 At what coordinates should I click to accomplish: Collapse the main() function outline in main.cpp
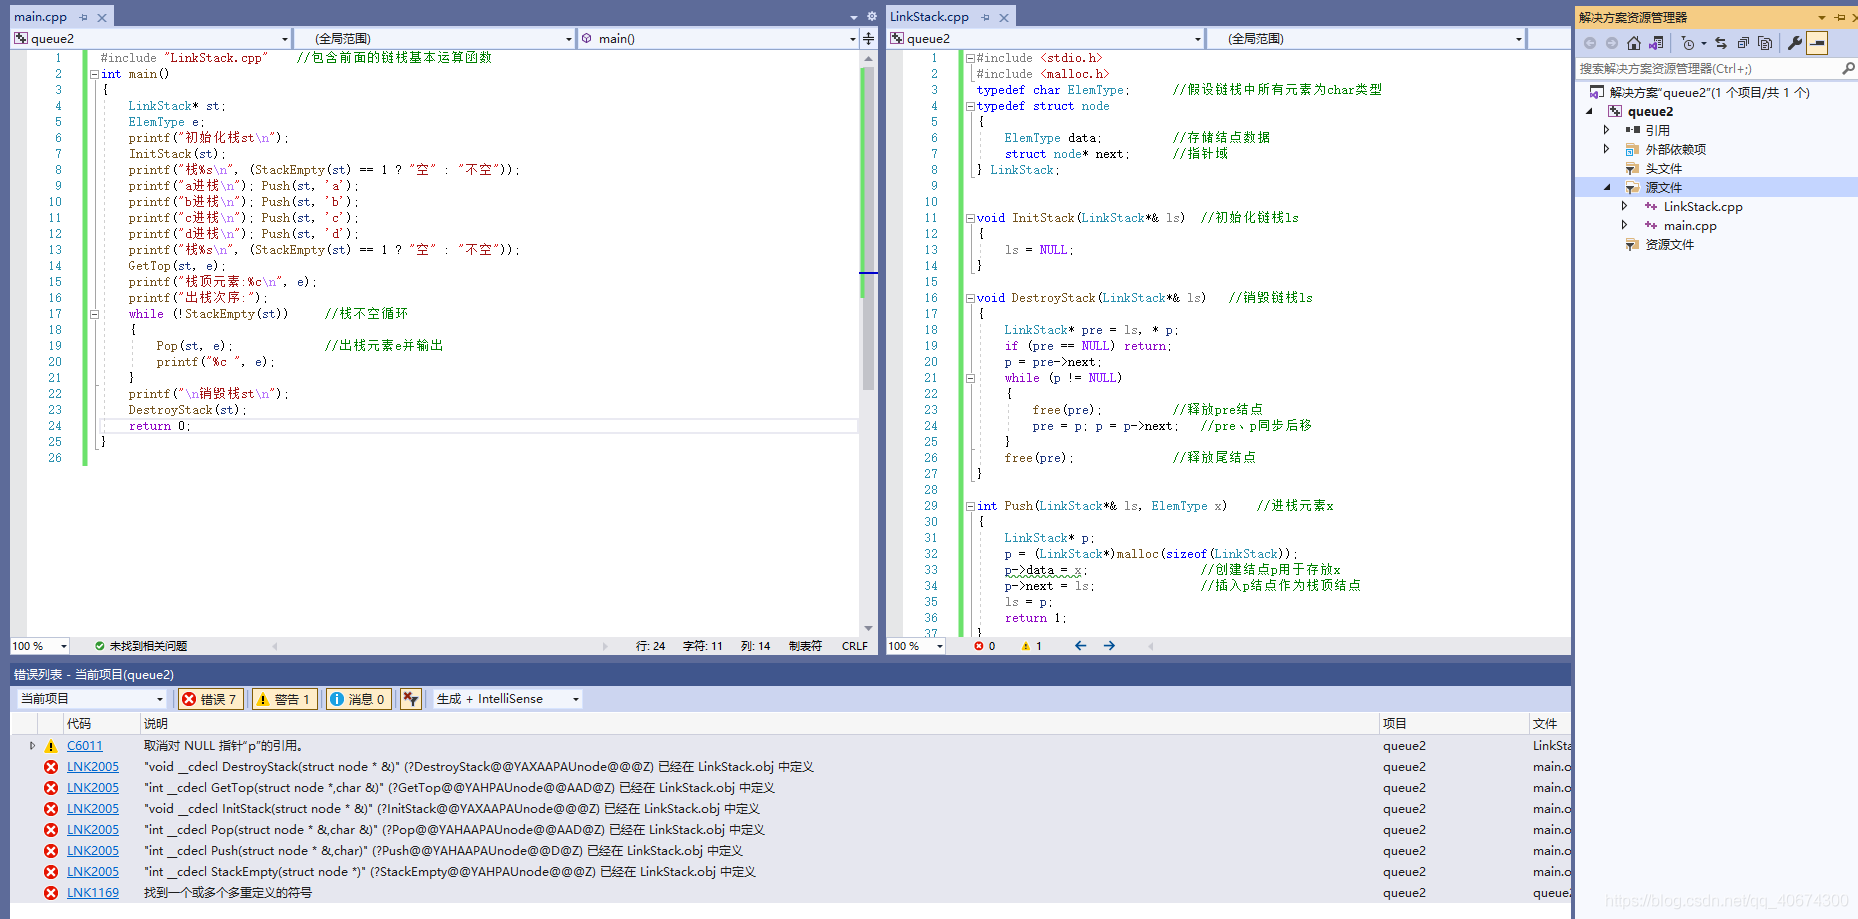coord(94,74)
